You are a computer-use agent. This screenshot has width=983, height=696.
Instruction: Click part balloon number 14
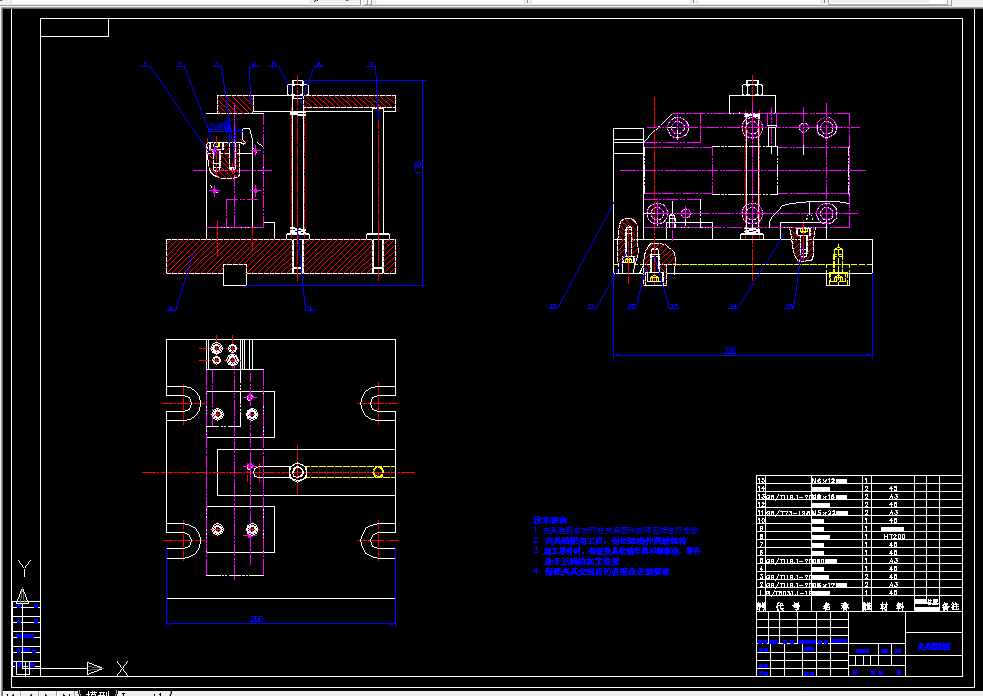pos(733,307)
